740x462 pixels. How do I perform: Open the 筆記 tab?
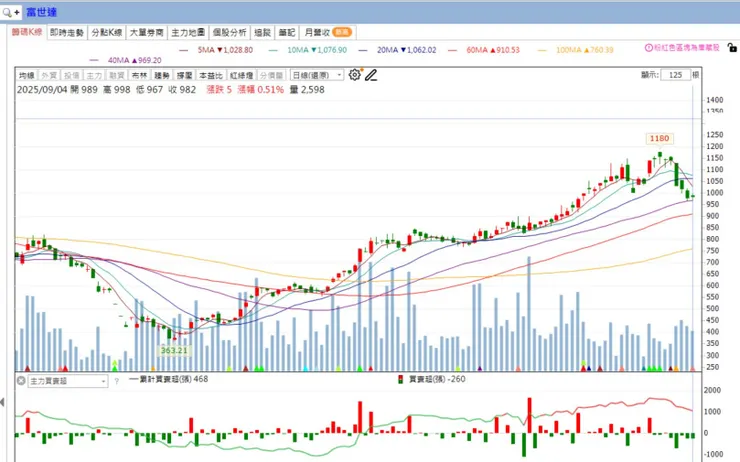point(287,33)
